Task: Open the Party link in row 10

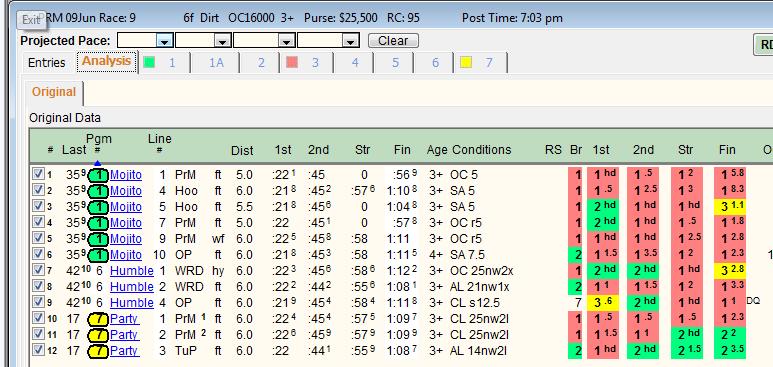Action: tap(124, 319)
